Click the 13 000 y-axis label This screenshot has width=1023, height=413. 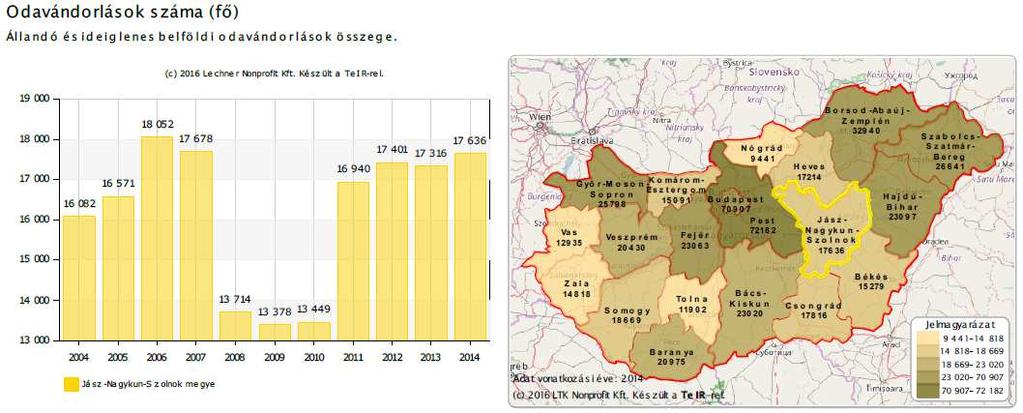point(34,340)
